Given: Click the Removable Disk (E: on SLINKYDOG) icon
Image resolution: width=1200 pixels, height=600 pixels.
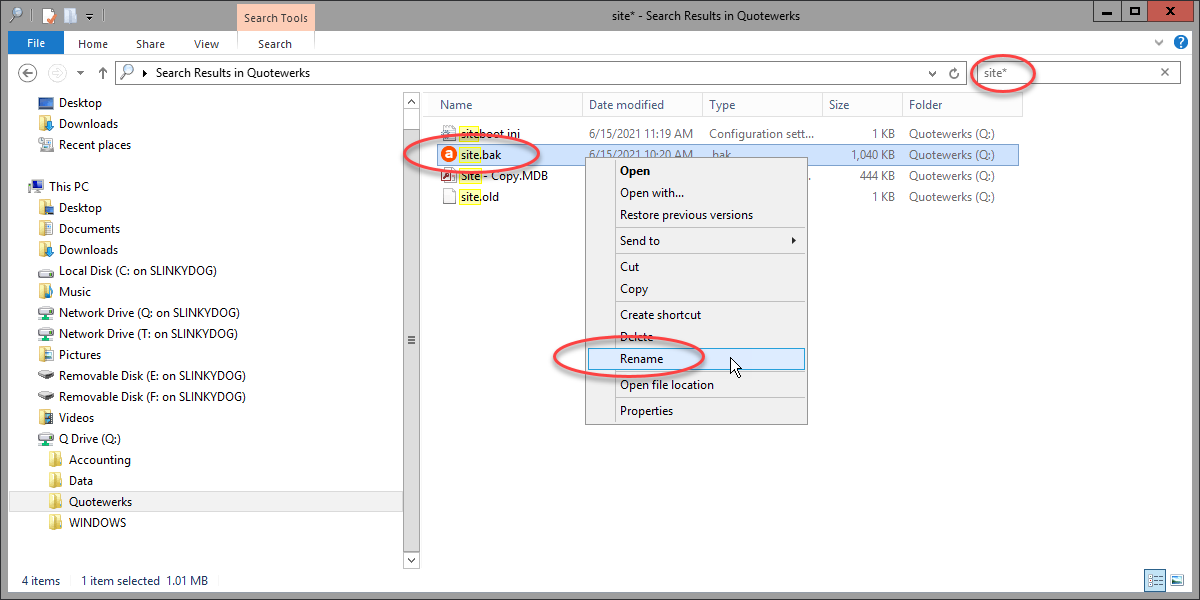Looking at the screenshot, I should click(x=46, y=376).
